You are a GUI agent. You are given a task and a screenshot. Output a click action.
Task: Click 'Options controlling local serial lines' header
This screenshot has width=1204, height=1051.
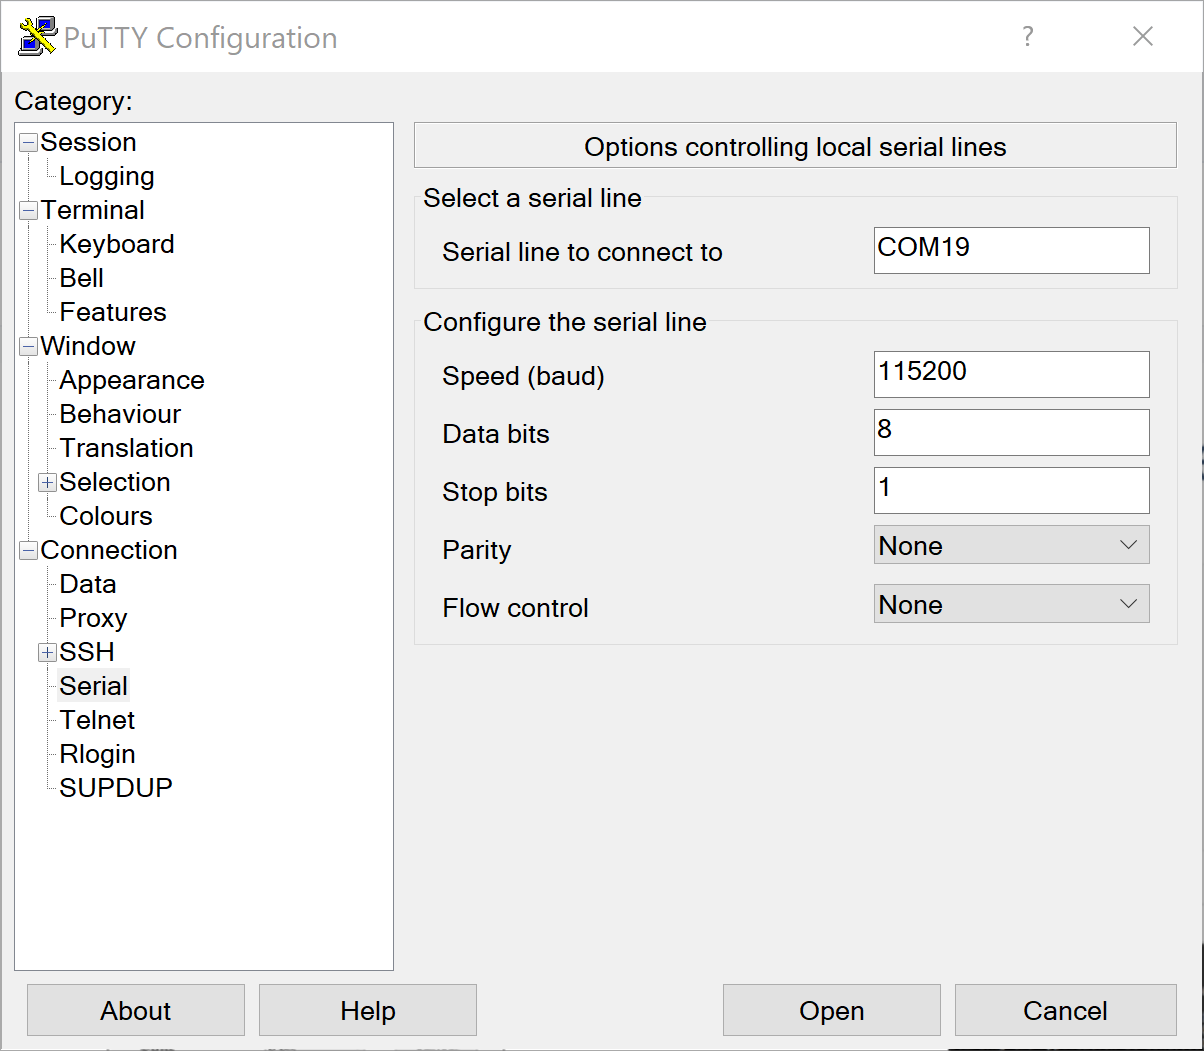(795, 146)
